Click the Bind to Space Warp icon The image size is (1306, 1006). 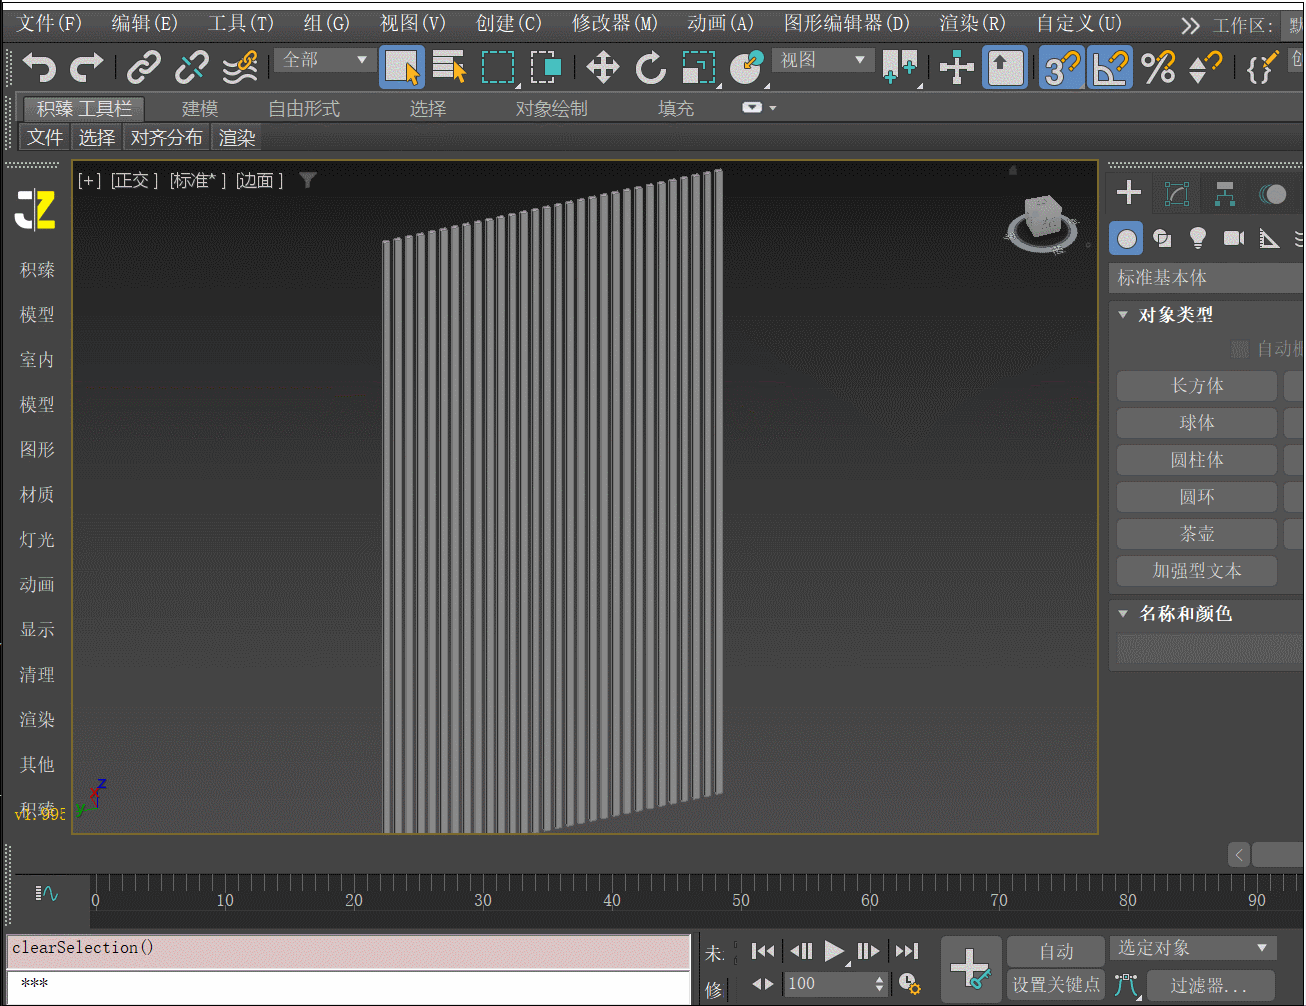[240, 68]
